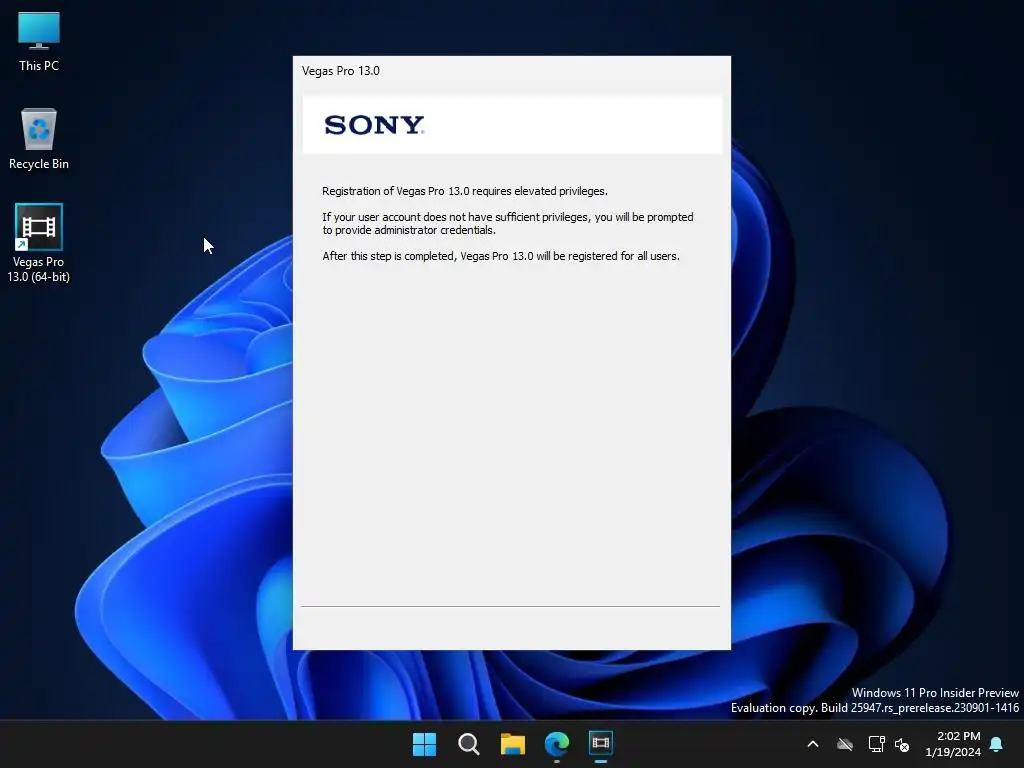
Task: Click text 'Registration of Vegas Pro 13.0 requires elevated privileges.'
Action: [x=464, y=191]
